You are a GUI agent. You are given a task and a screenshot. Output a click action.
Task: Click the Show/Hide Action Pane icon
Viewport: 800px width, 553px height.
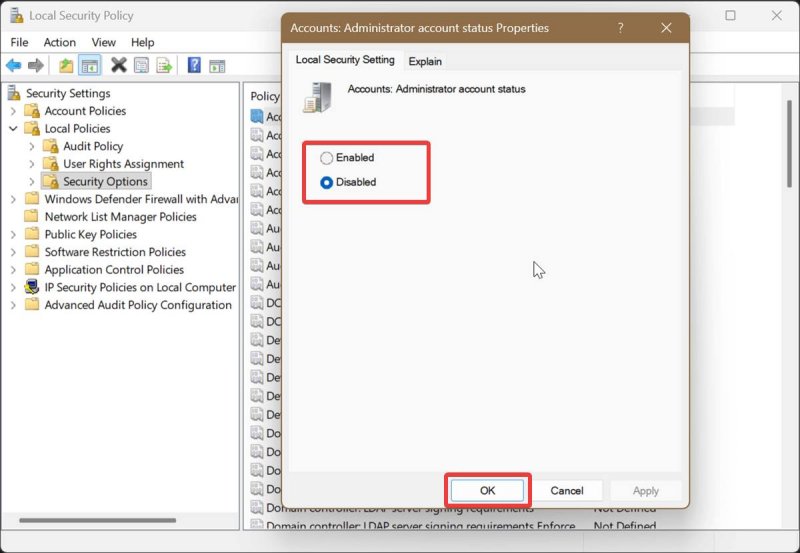tap(217, 66)
